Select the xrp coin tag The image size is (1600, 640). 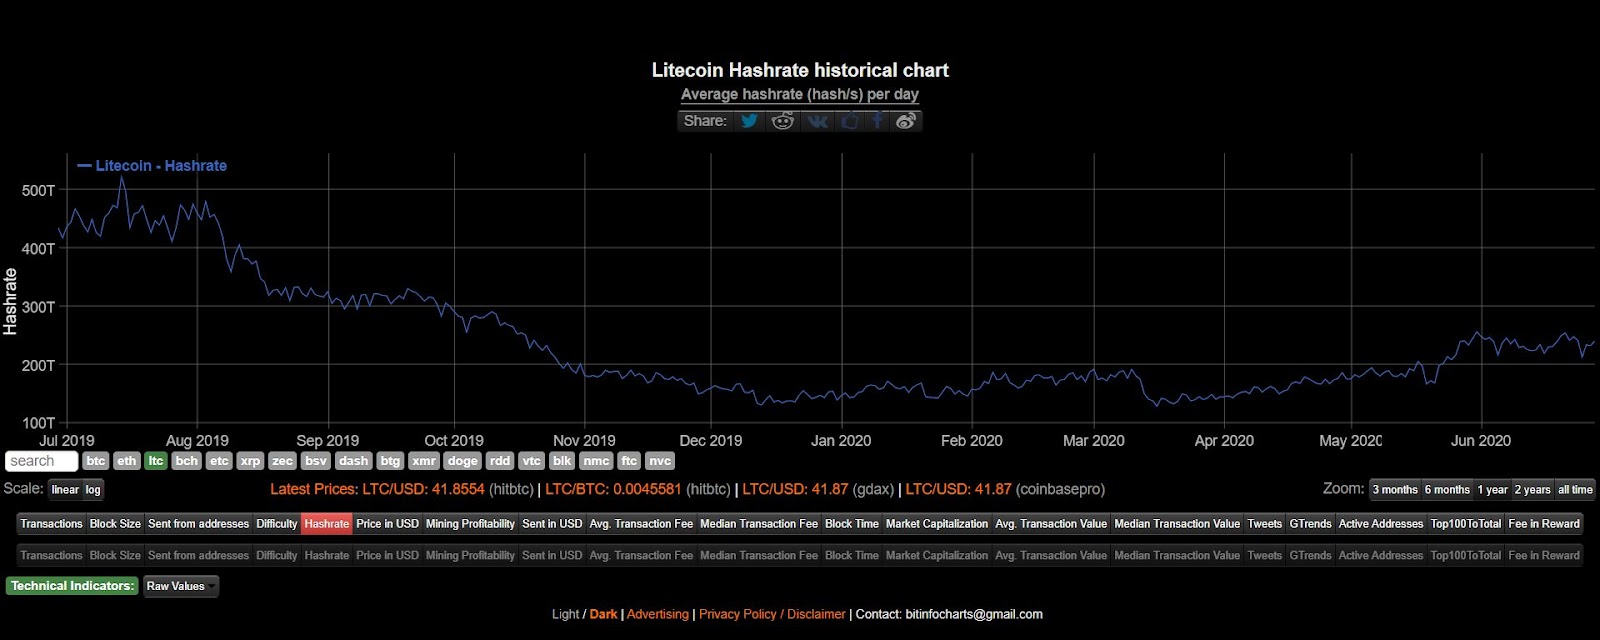[x=250, y=461]
